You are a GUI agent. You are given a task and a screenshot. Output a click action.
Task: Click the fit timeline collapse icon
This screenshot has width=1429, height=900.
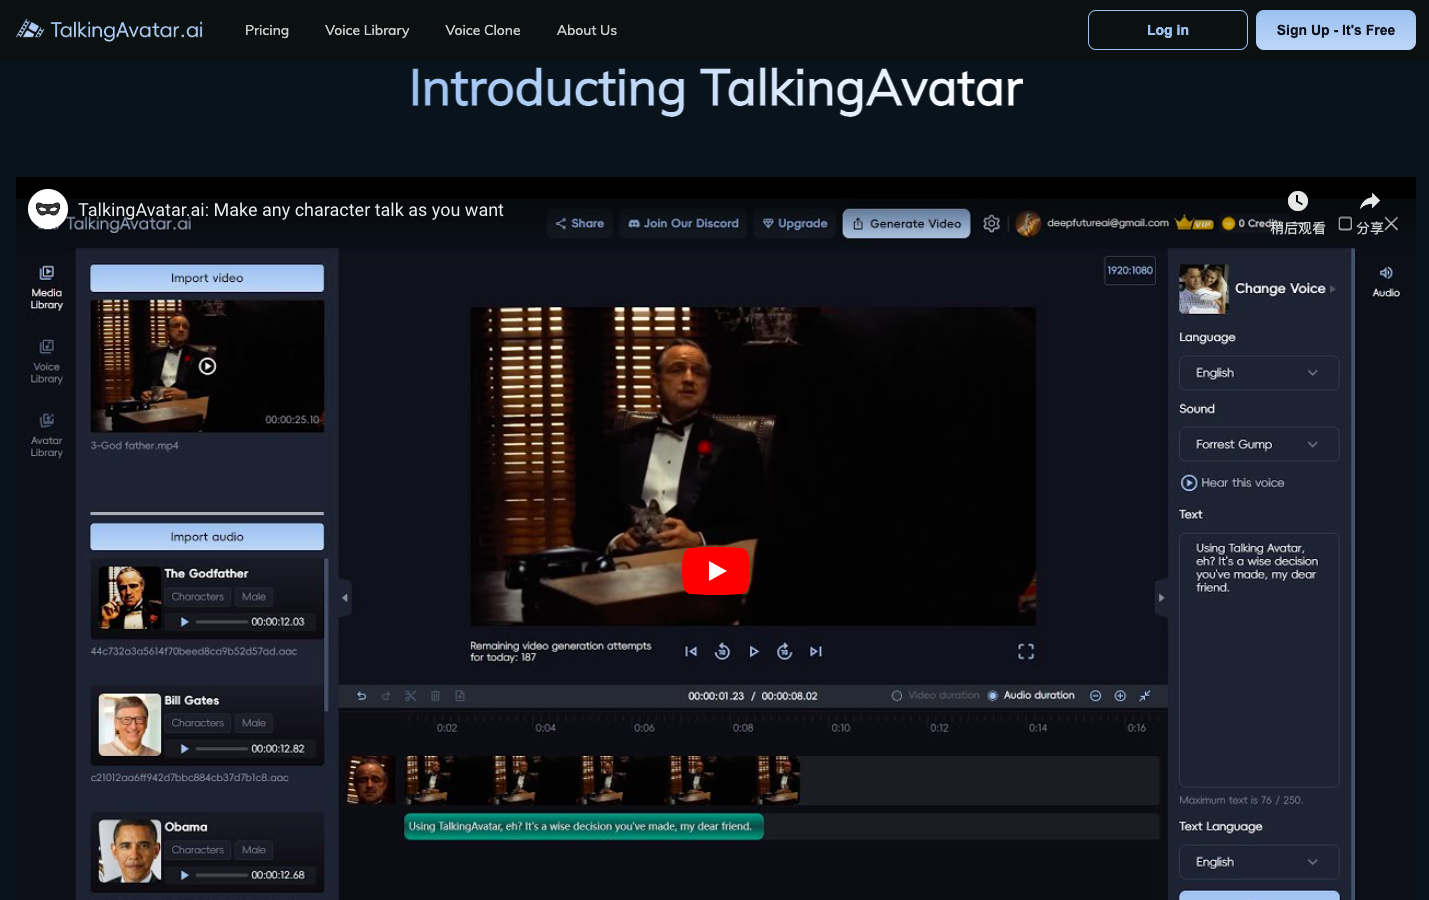coord(1145,696)
